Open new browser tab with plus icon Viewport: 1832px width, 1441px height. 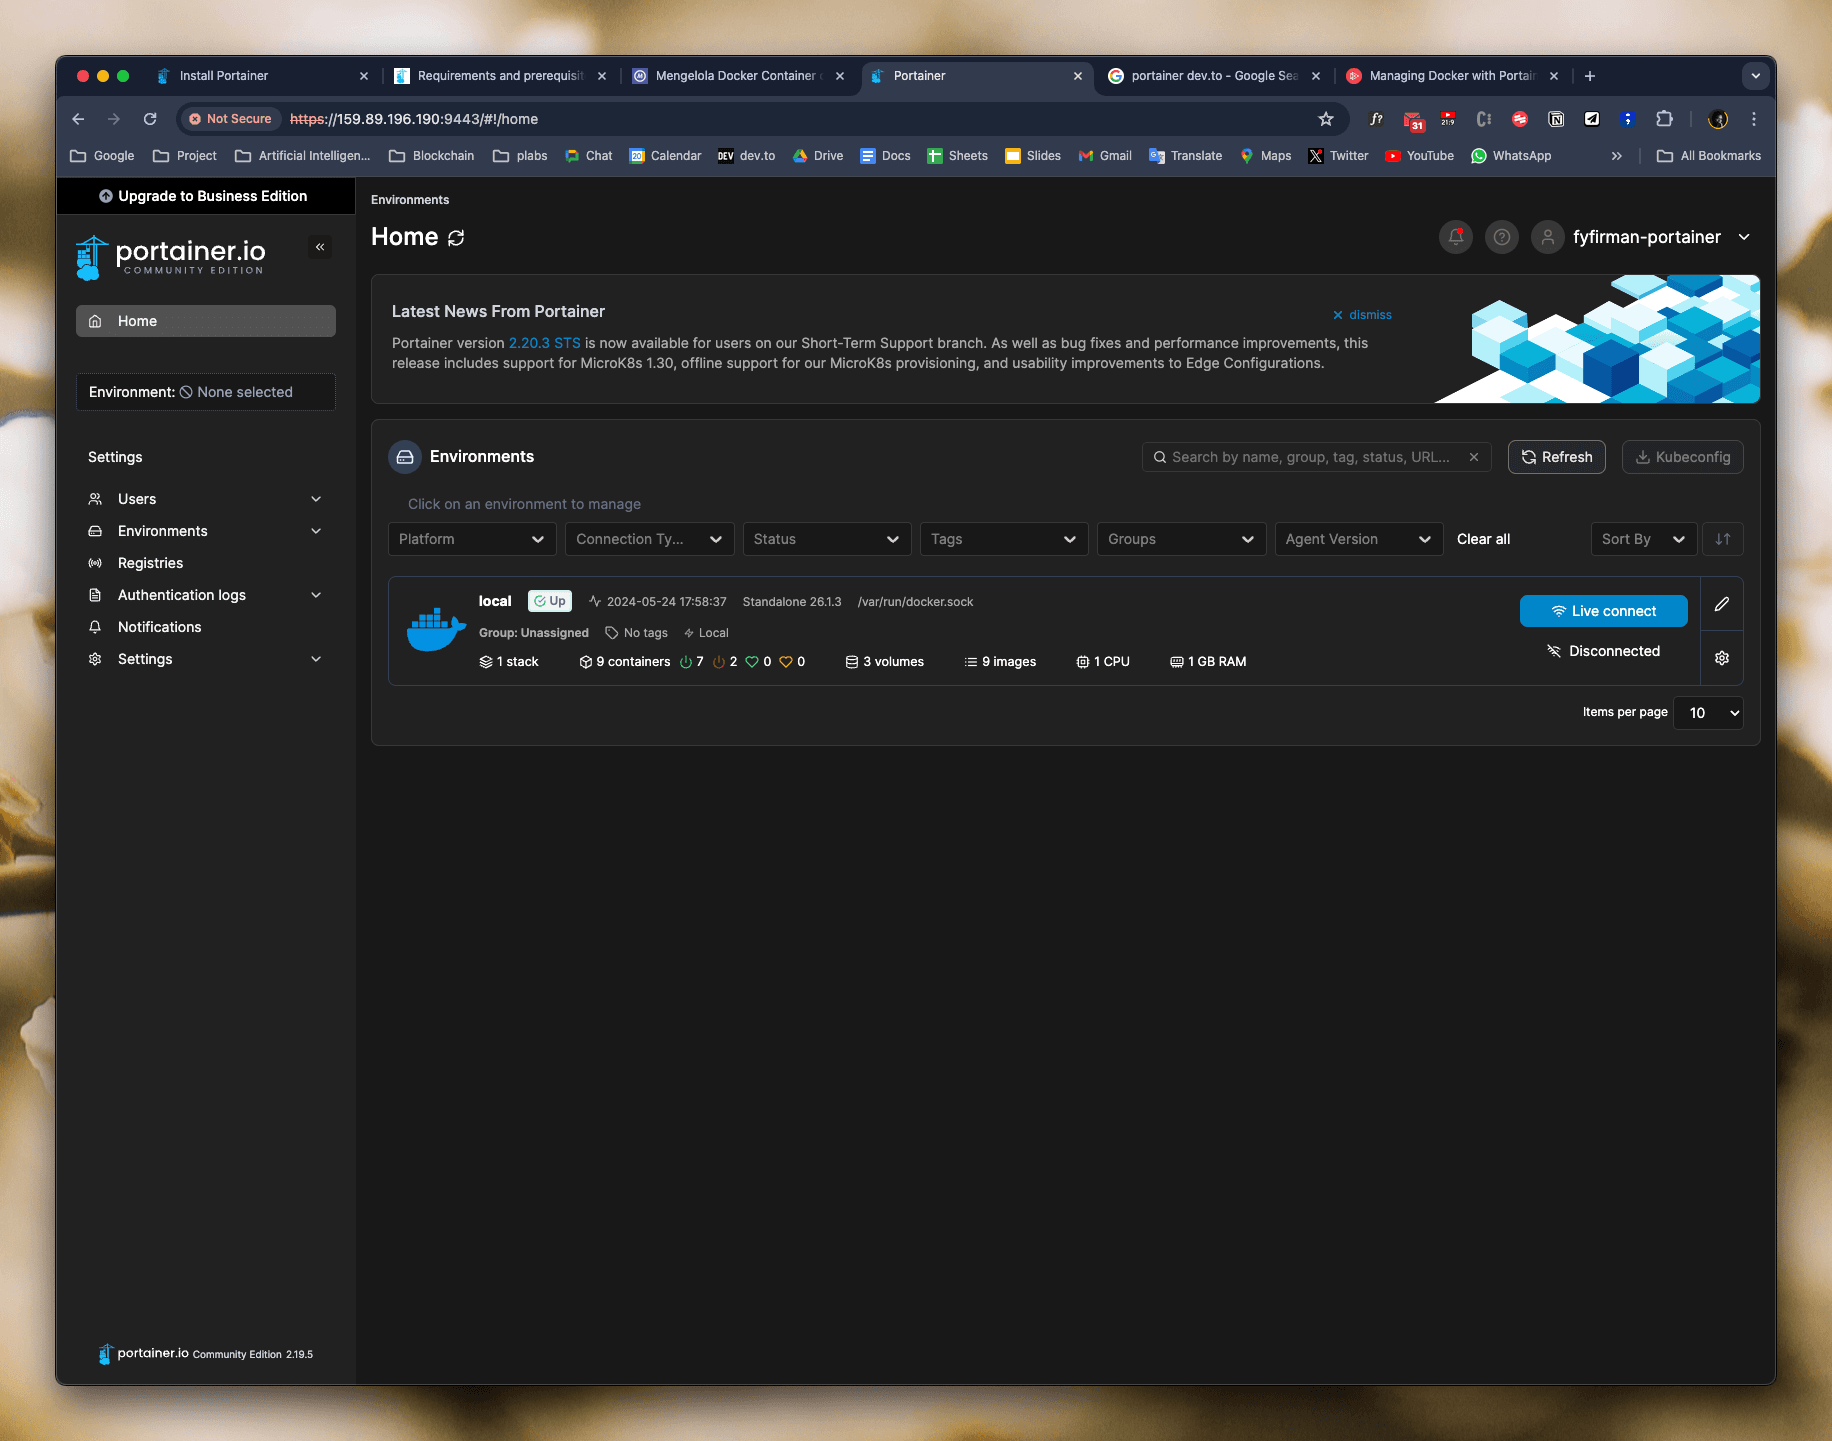[1590, 76]
